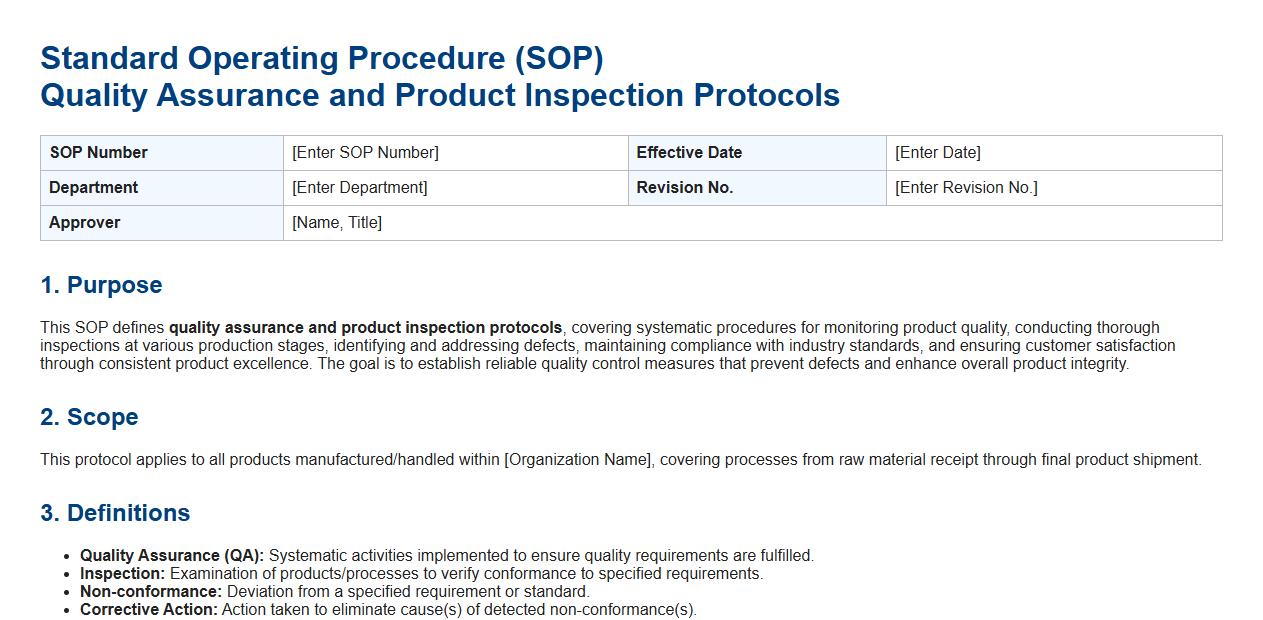The height and width of the screenshot is (620, 1263).
Task: Click the 1. Purpose section heading
Action: 101,285
